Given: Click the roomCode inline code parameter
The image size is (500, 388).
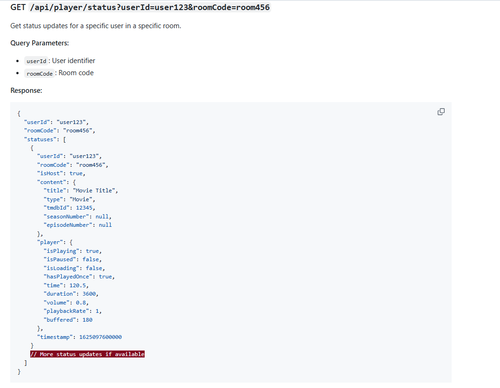Looking at the screenshot, I should (x=39, y=73).
